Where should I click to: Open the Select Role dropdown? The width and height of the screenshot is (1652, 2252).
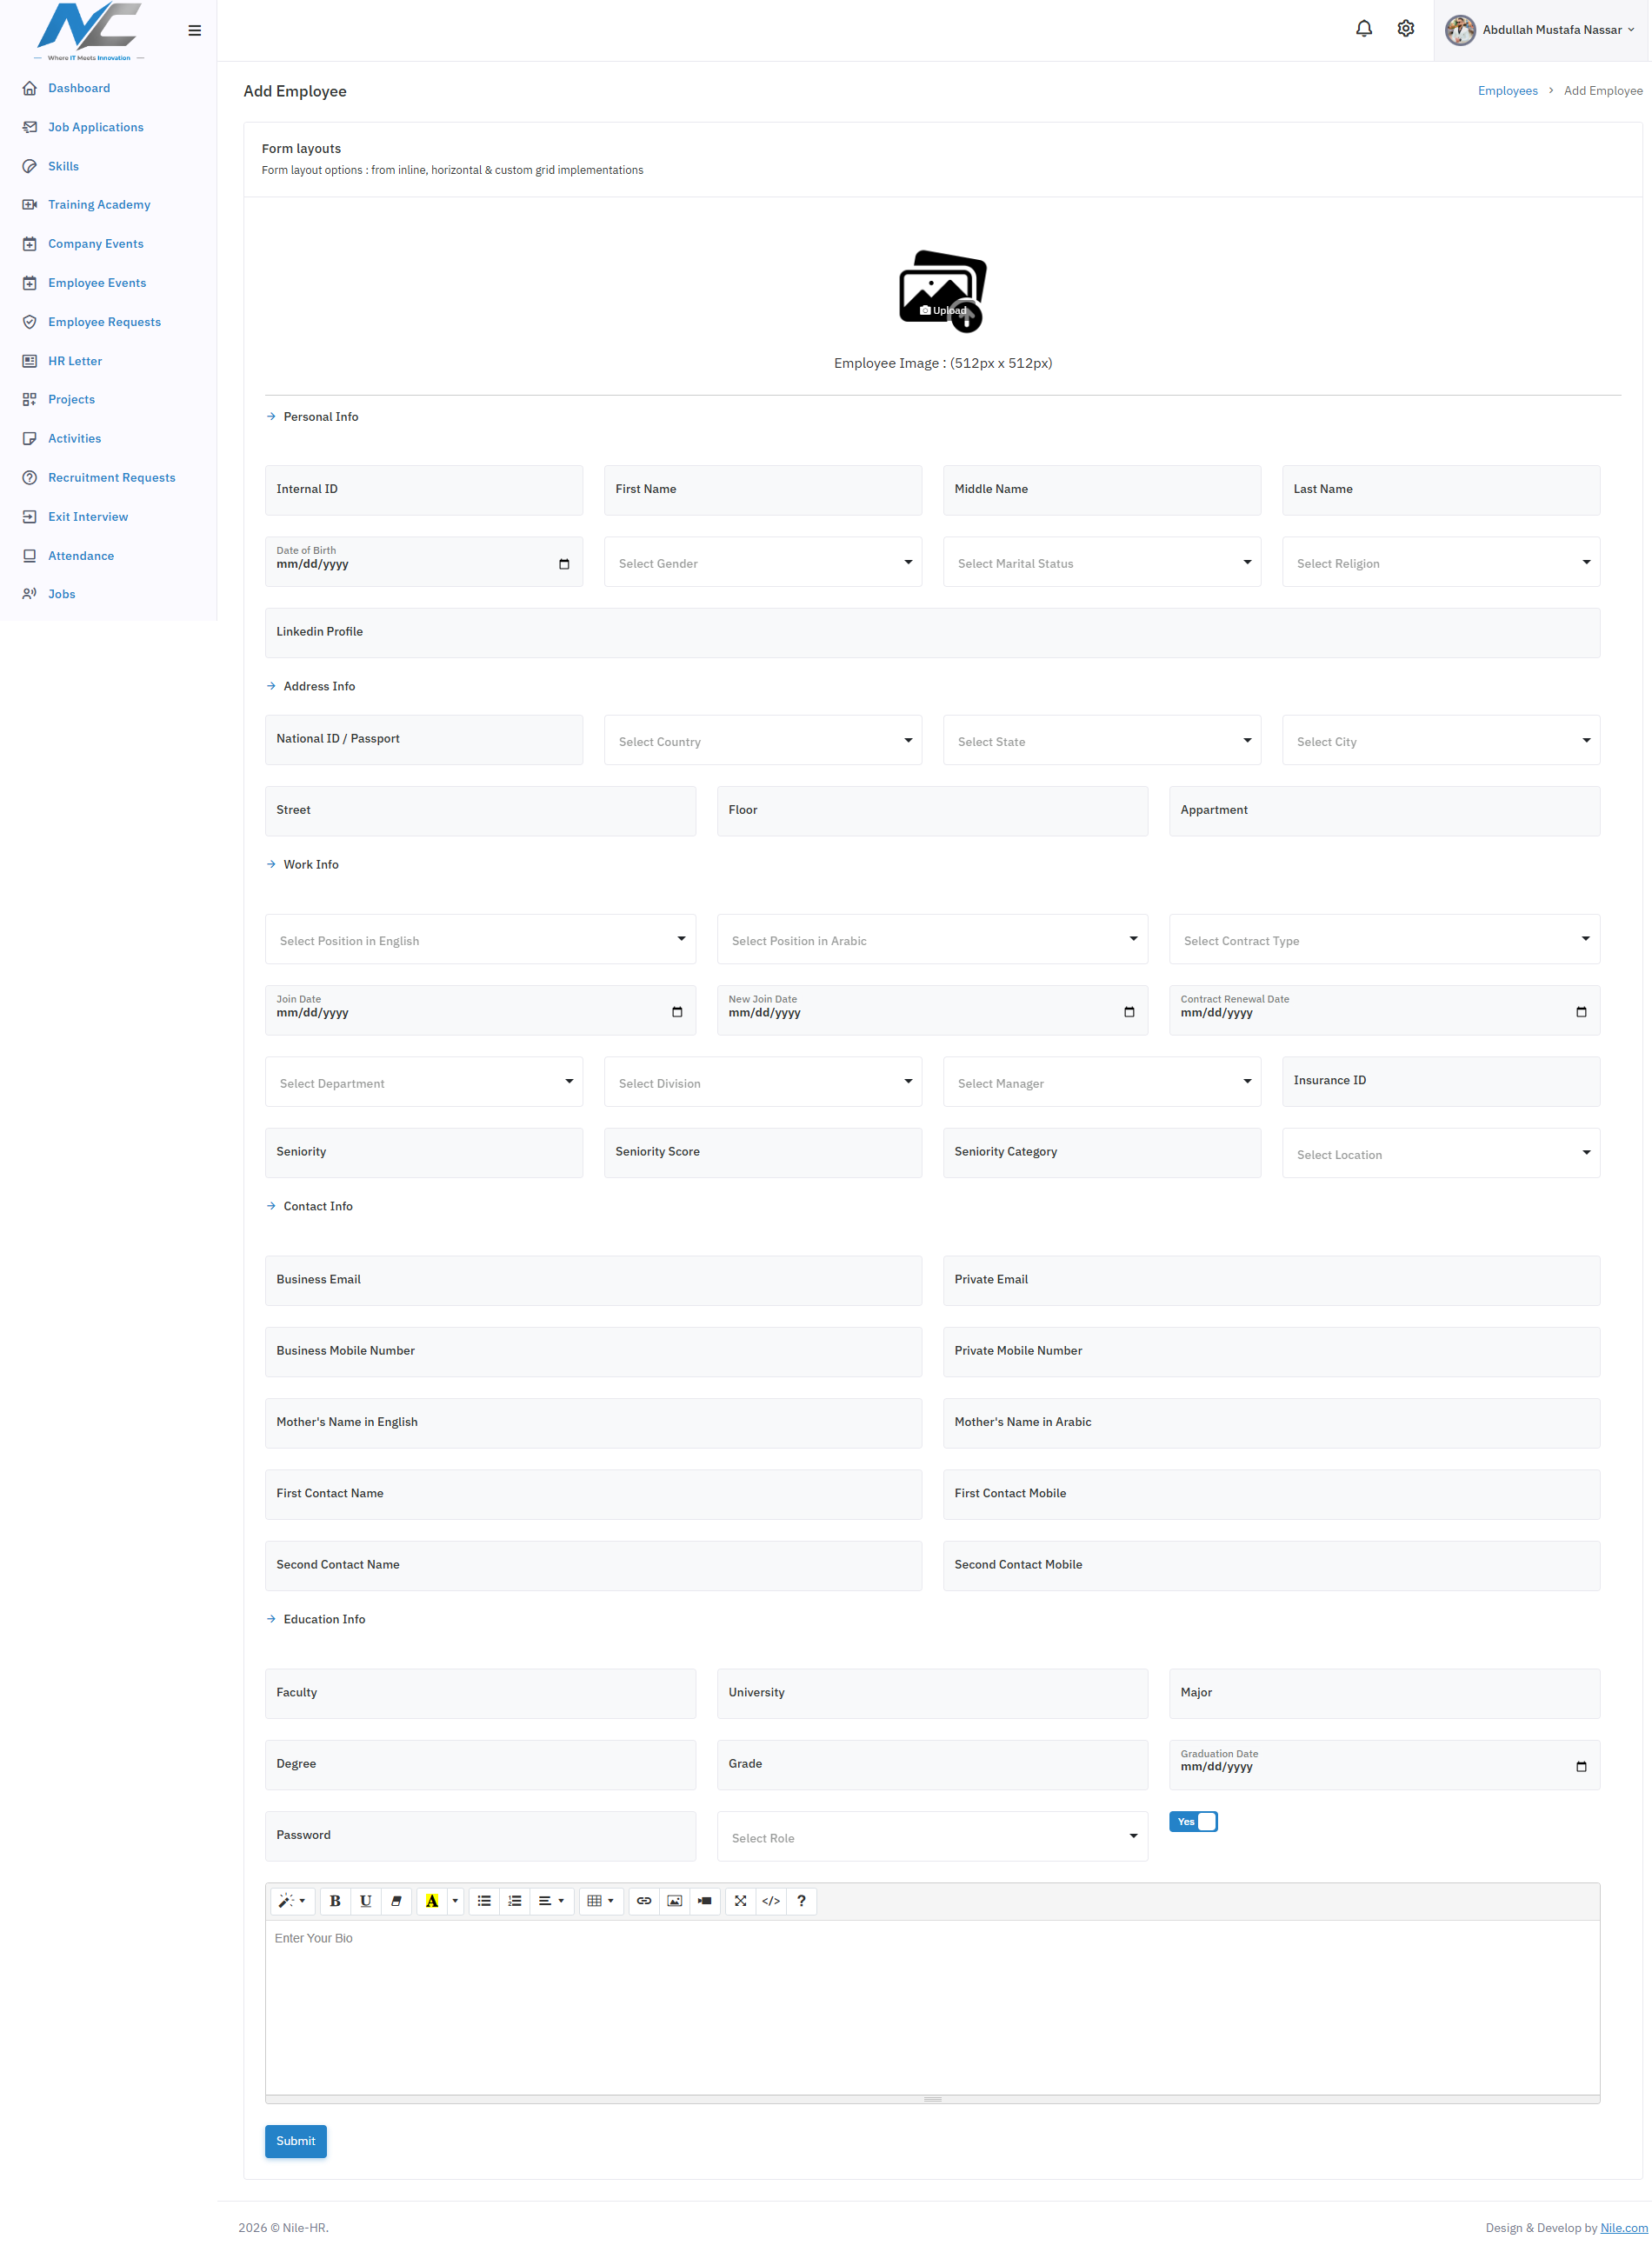[x=932, y=1836]
